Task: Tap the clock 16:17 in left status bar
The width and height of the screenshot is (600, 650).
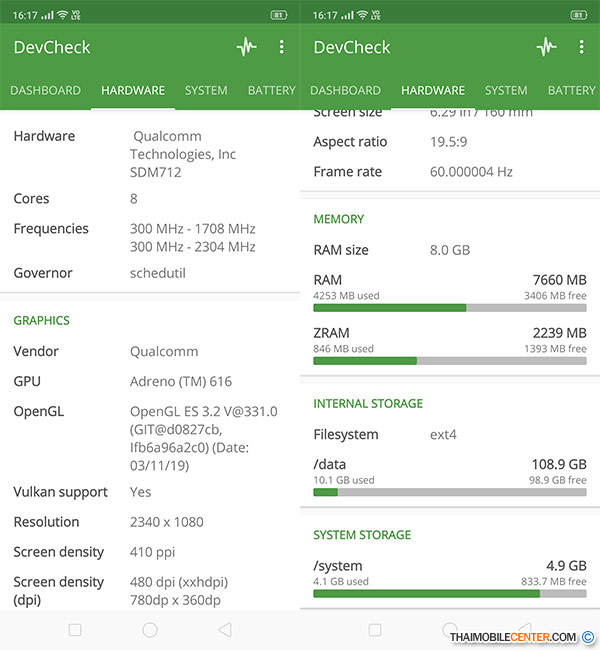Action: 25,16
